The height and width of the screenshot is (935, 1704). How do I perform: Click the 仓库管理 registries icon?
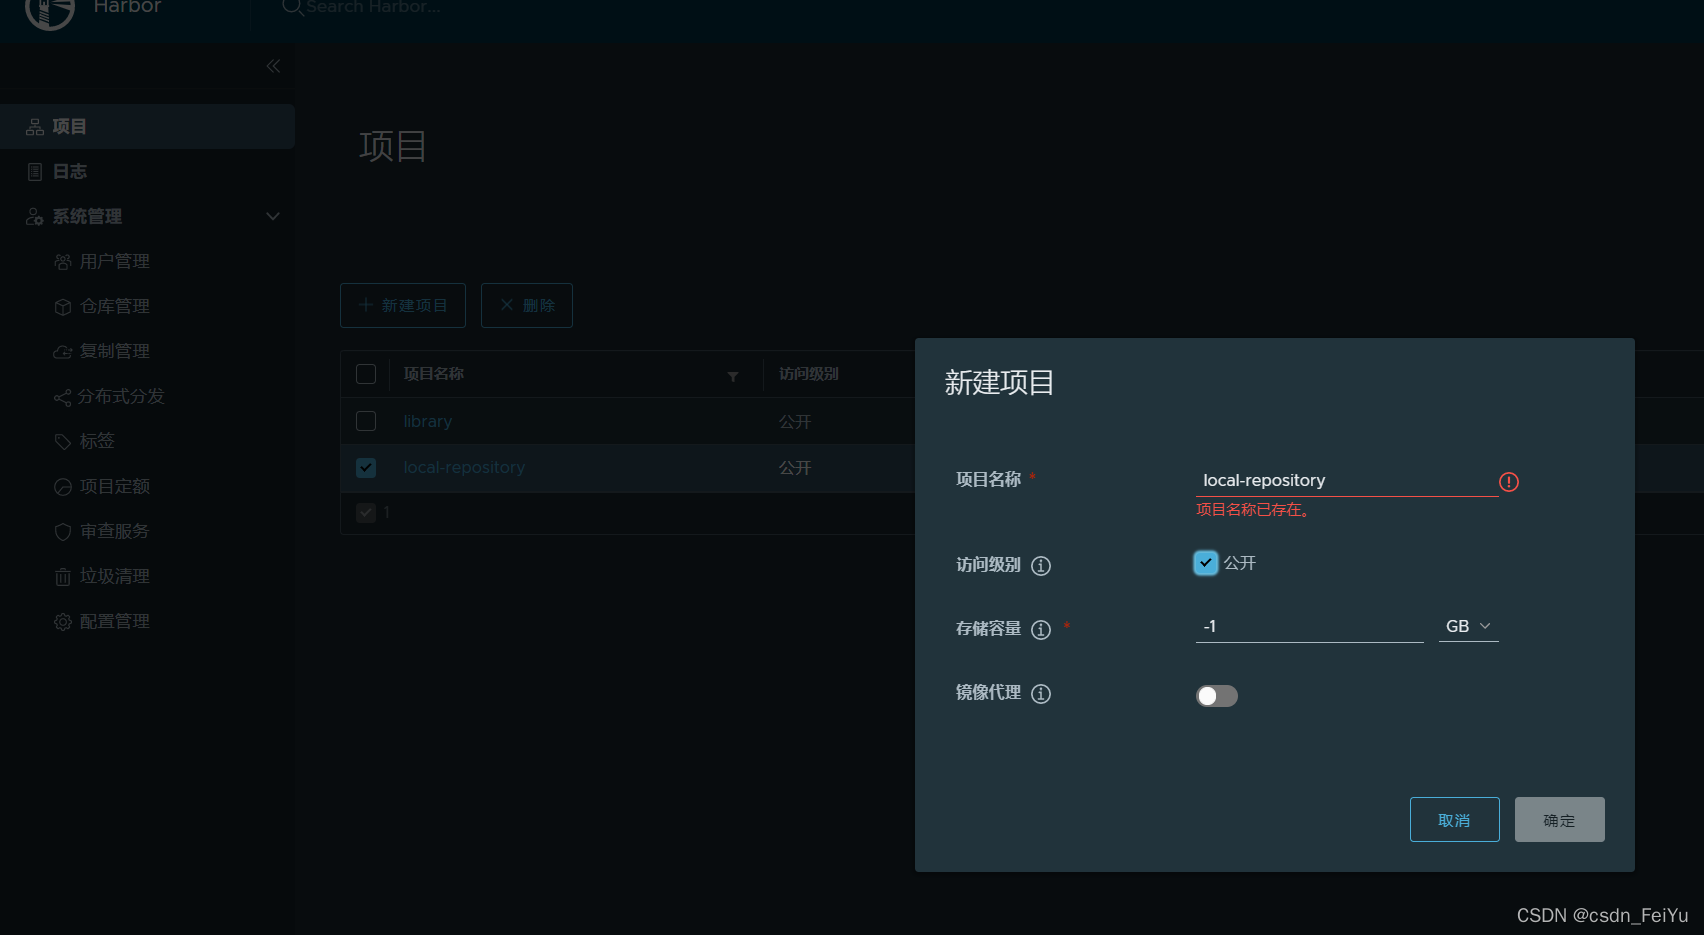coord(62,307)
